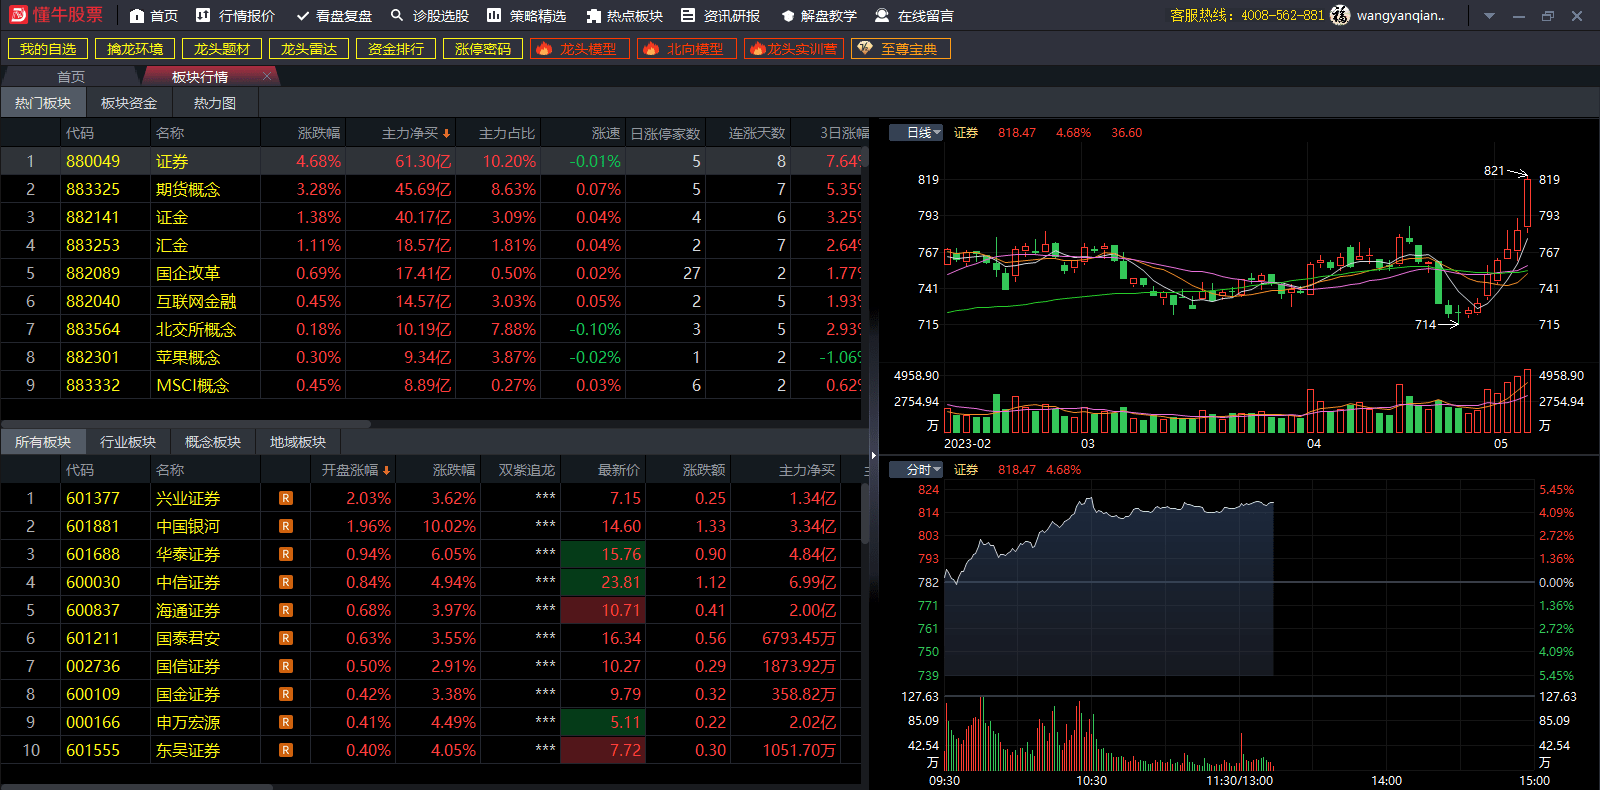This screenshot has height=790, width=1600.
Task: Click the R badge for 申万宏源
Action: (286, 722)
